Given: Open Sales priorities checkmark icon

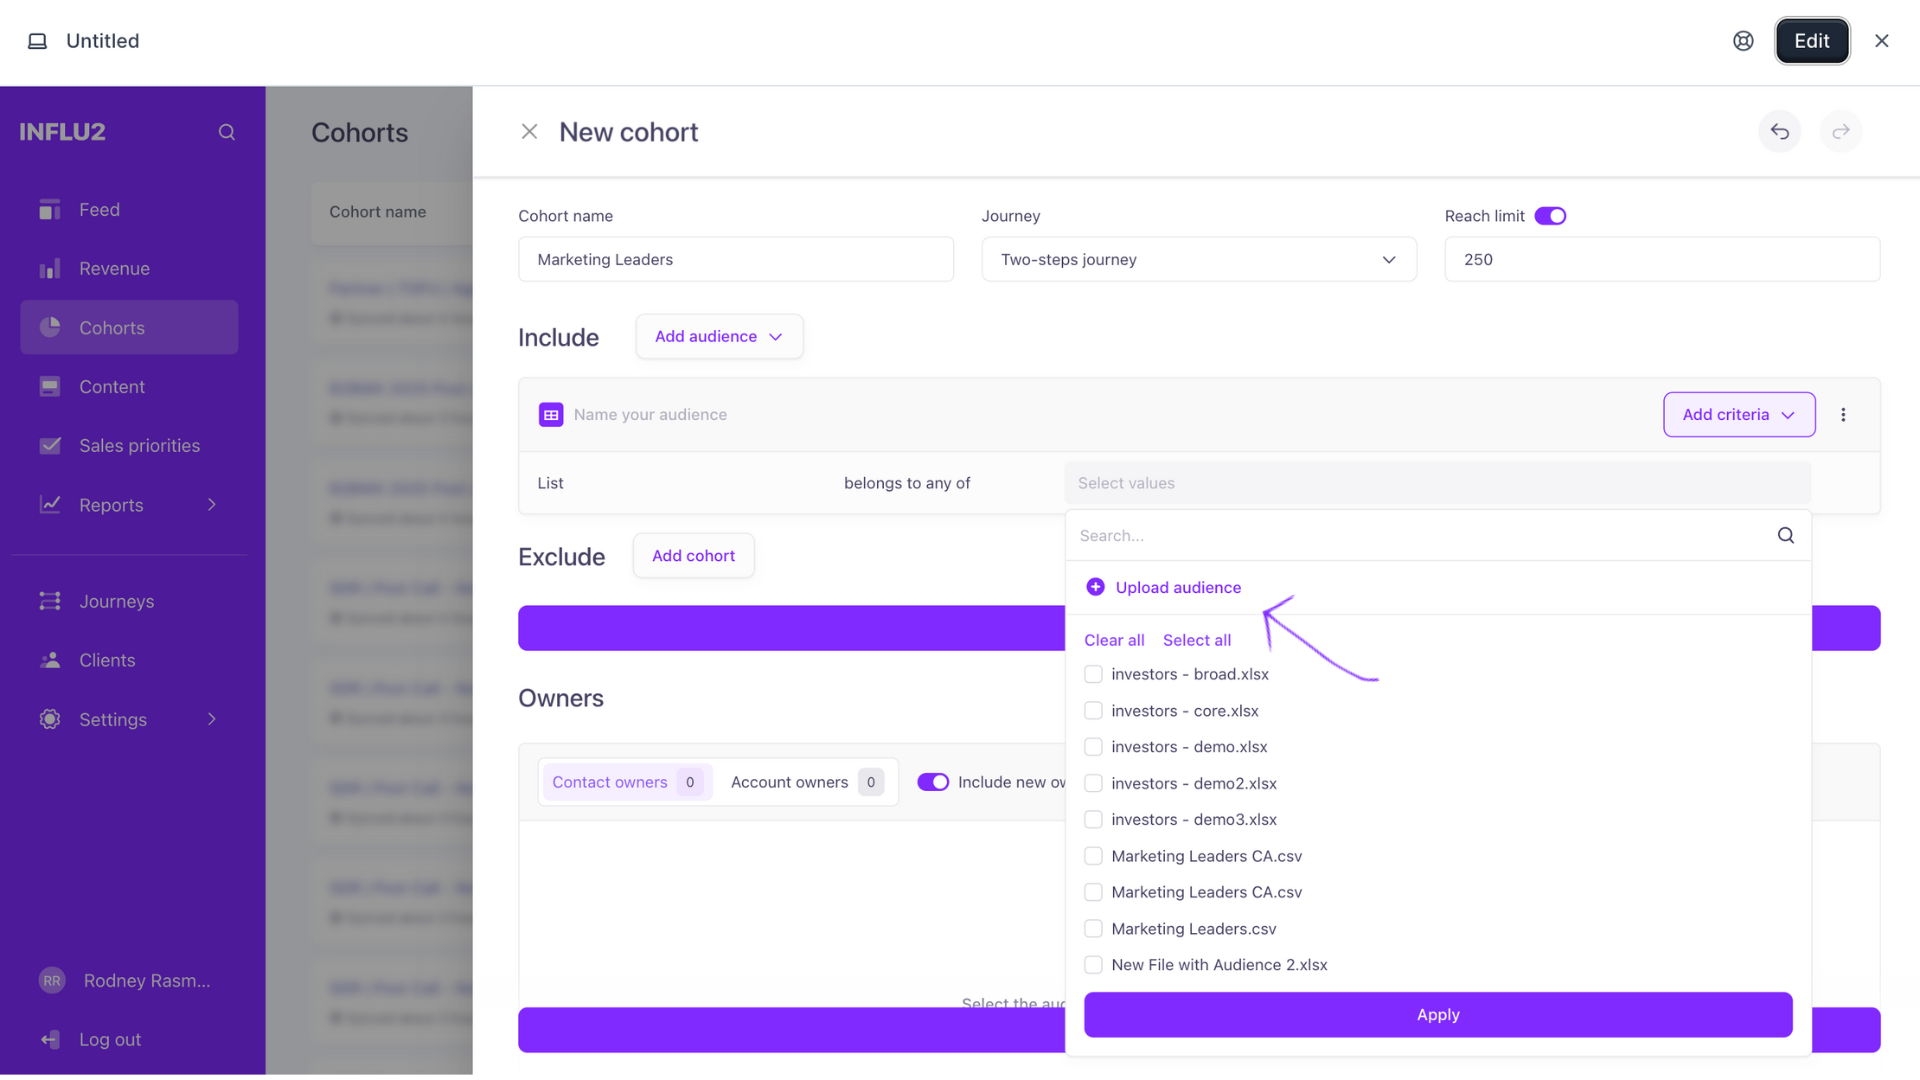Looking at the screenshot, I should (50, 445).
